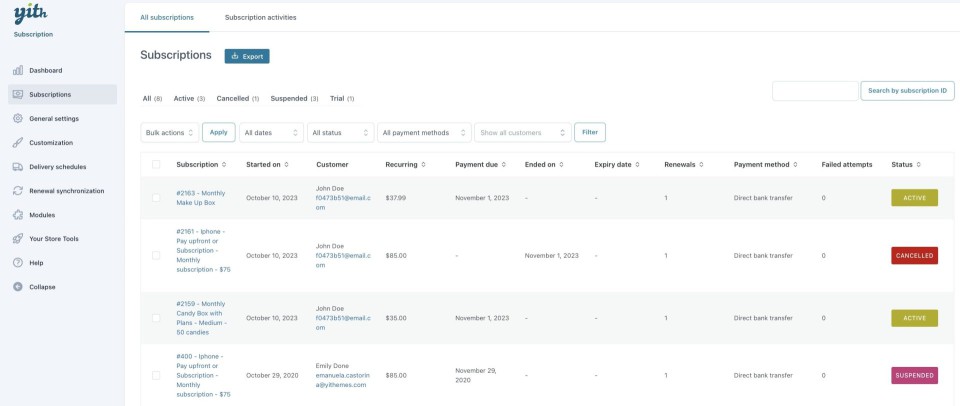The image size is (960, 406).
Task: Click the General settings gear icon
Action: [18, 118]
